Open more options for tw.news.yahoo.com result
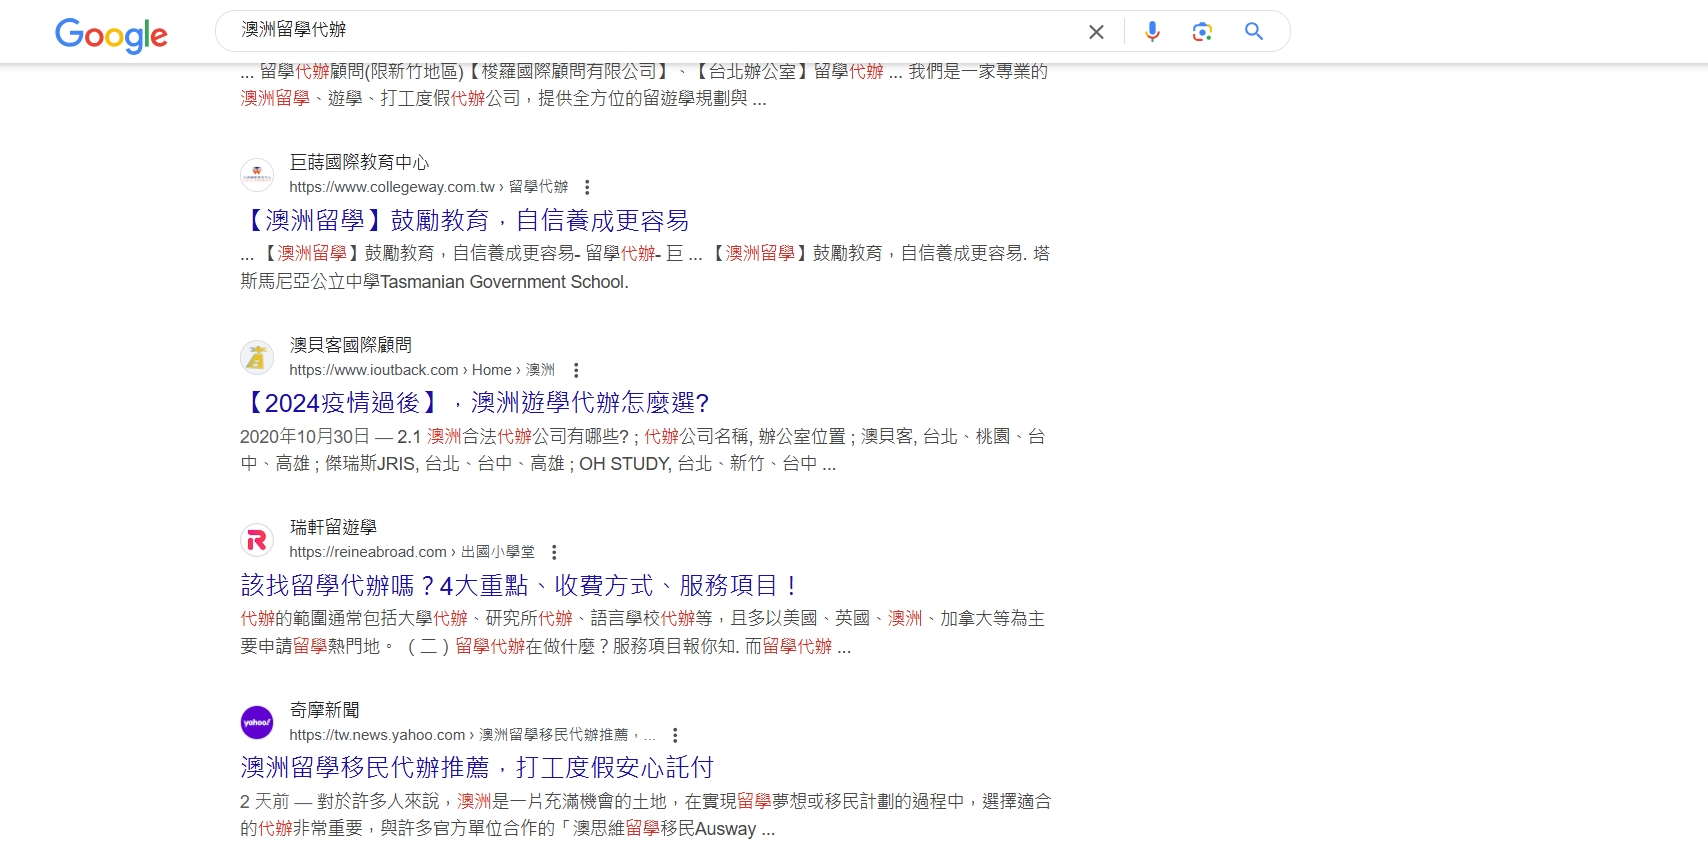 click(x=675, y=735)
